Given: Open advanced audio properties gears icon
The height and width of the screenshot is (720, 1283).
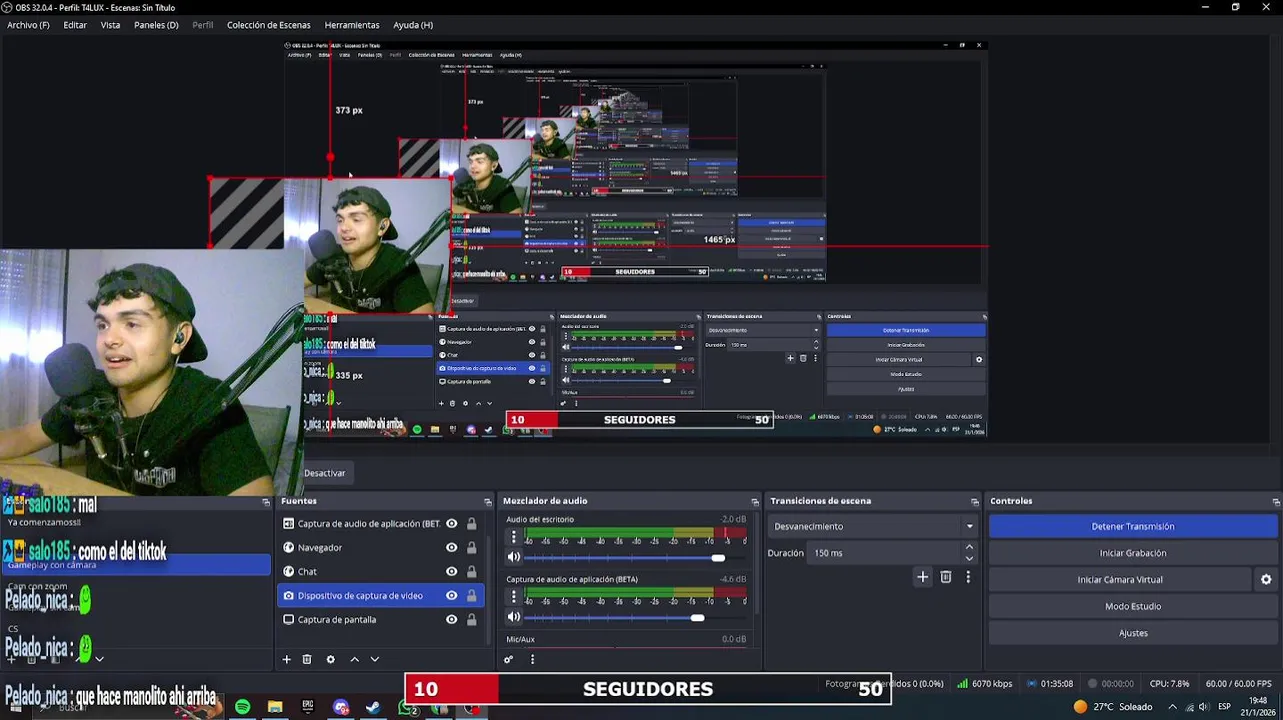Looking at the screenshot, I should pyautogui.click(x=508, y=659).
